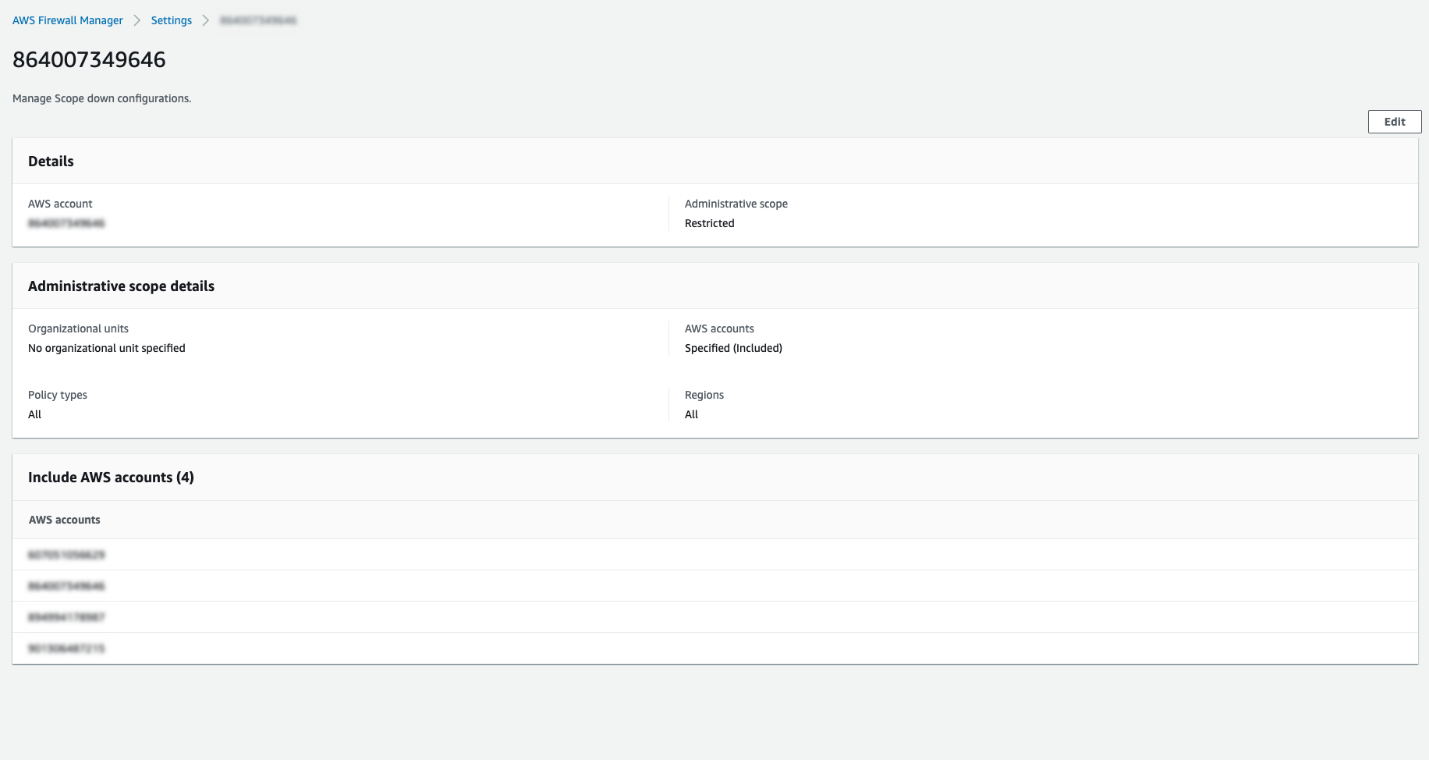
Task: Click the Edit button for scope configurations
Action: pos(1394,121)
